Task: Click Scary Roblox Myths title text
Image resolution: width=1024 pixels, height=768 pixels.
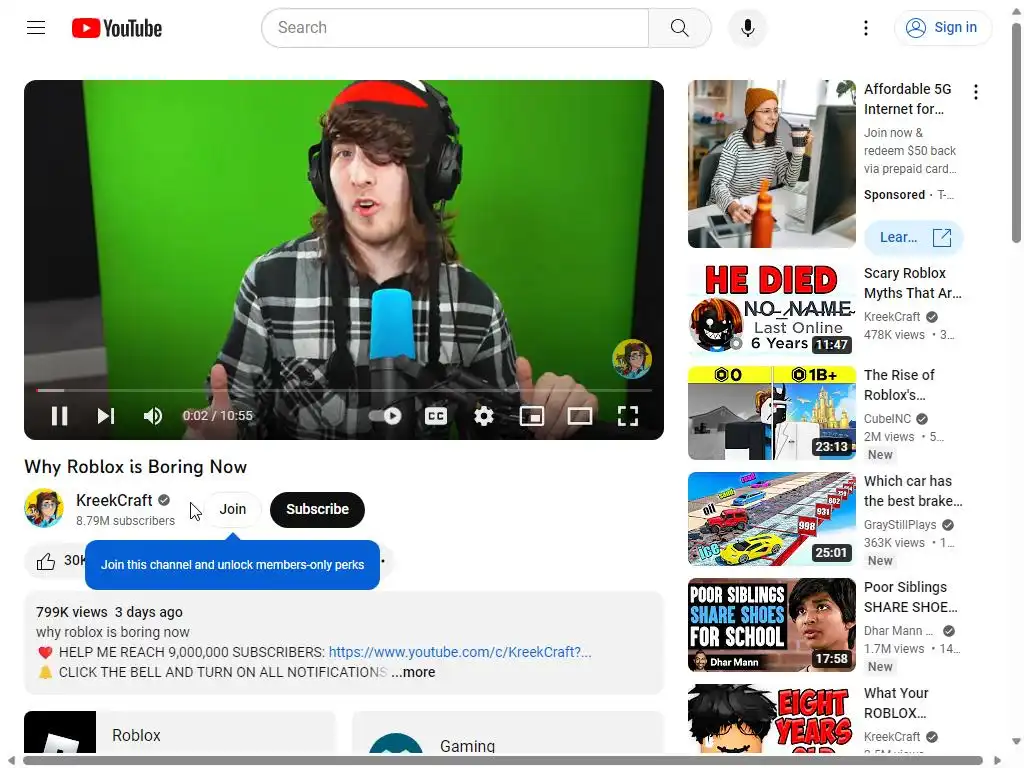Action: pyautogui.click(x=912, y=283)
